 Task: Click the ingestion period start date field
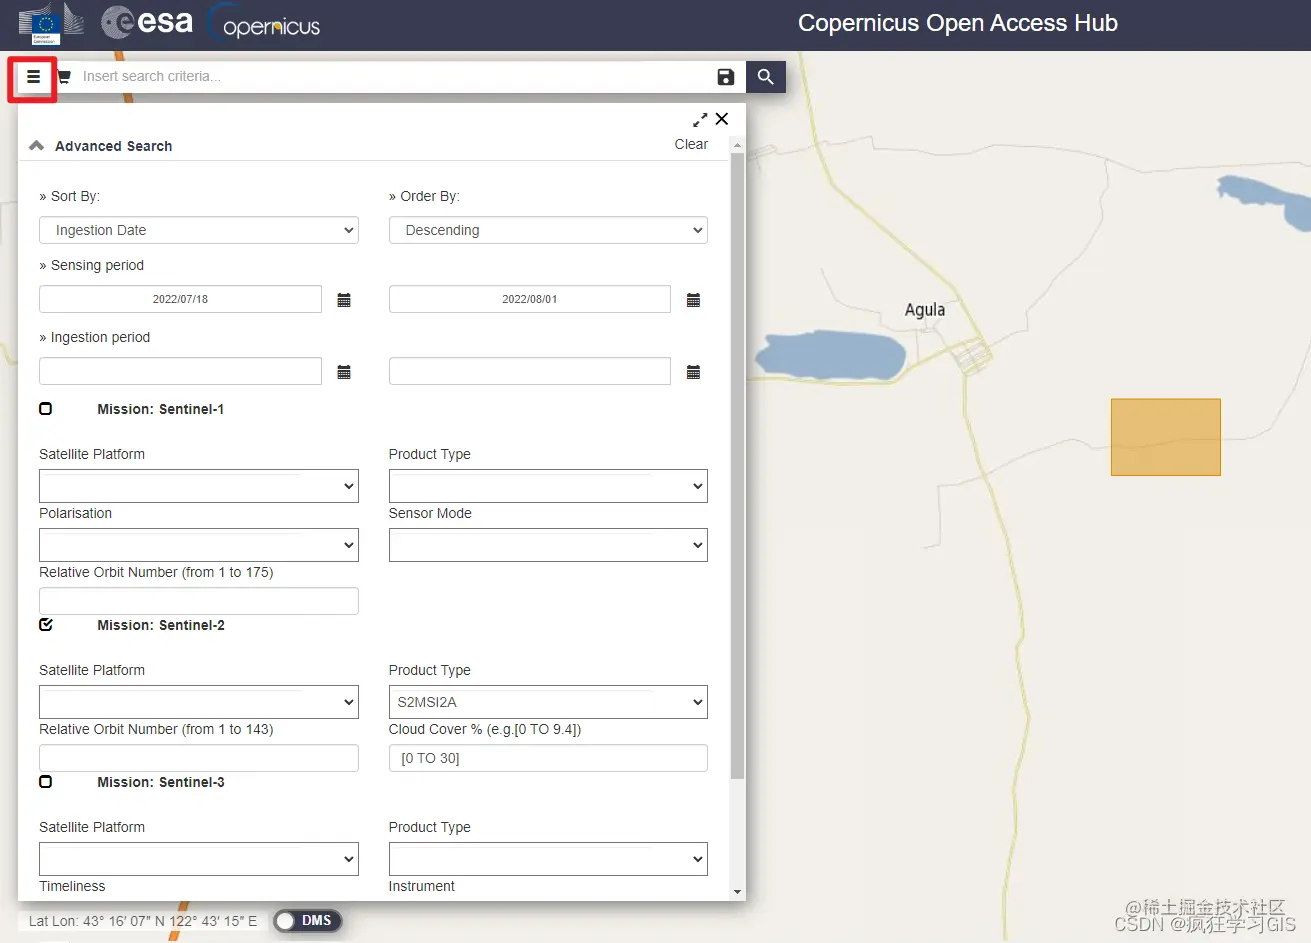(x=180, y=371)
